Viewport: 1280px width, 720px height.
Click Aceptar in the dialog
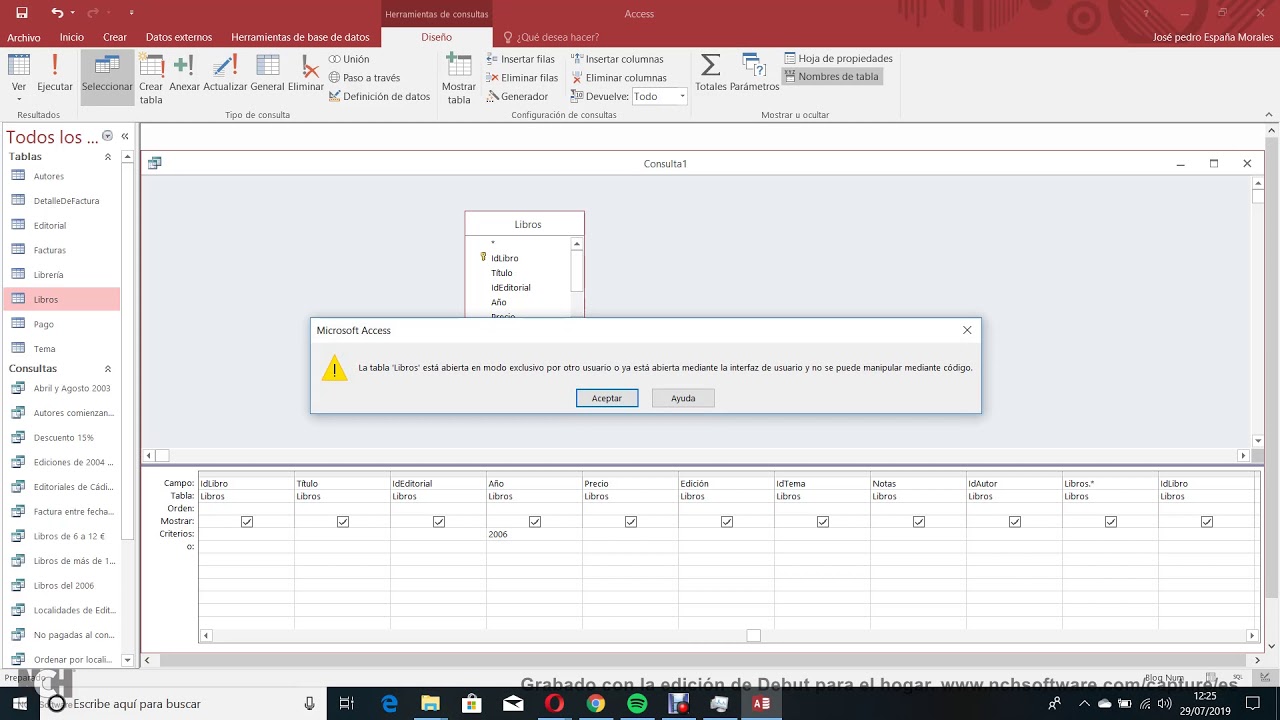[x=607, y=398]
